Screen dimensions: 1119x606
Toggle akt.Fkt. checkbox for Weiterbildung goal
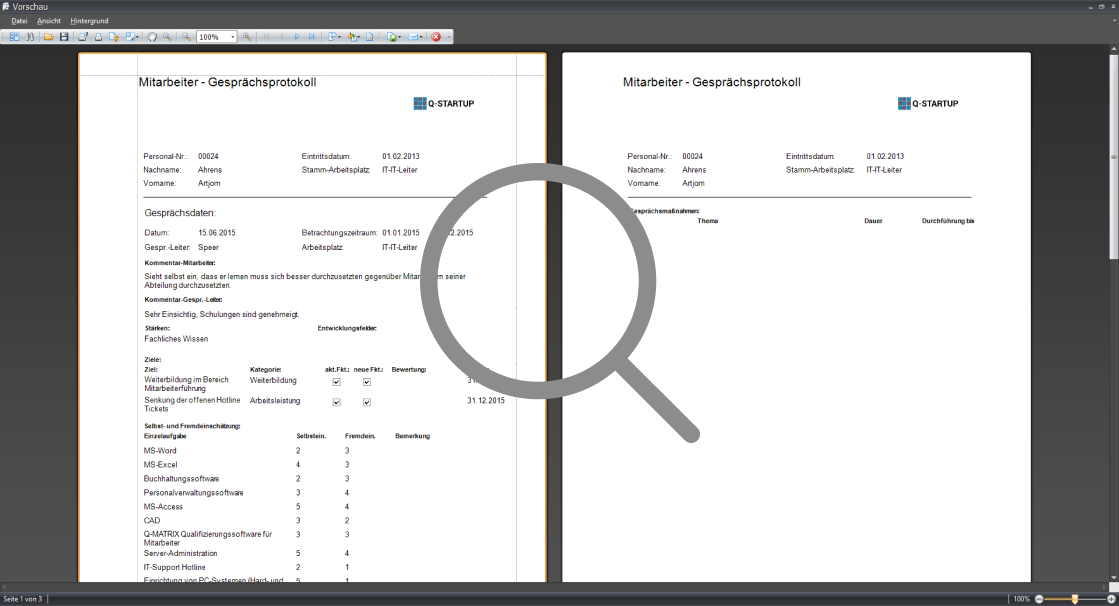[x=336, y=382]
